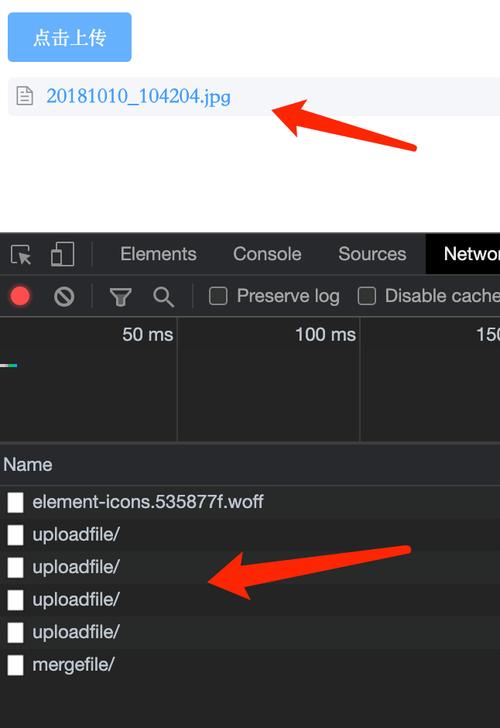The width and height of the screenshot is (500, 728).
Task: Enable the Disable cache checkbox
Action: click(367, 296)
